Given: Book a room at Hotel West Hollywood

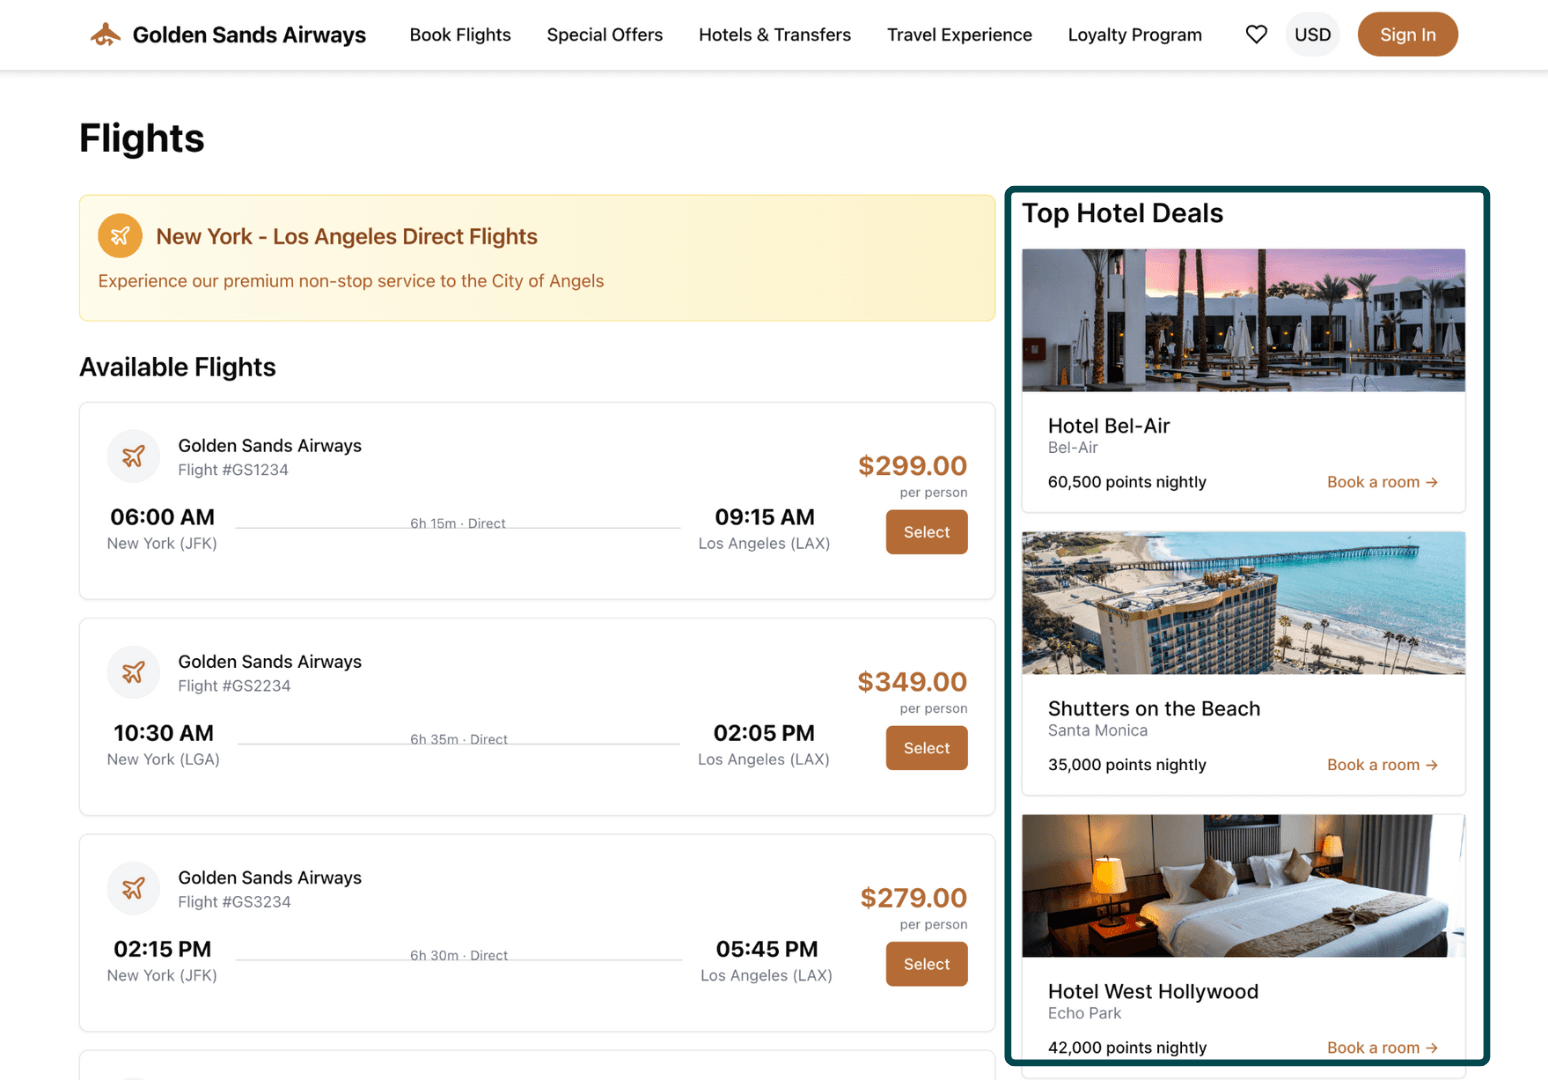Looking at the screenshot, I should point(1384,1047).
